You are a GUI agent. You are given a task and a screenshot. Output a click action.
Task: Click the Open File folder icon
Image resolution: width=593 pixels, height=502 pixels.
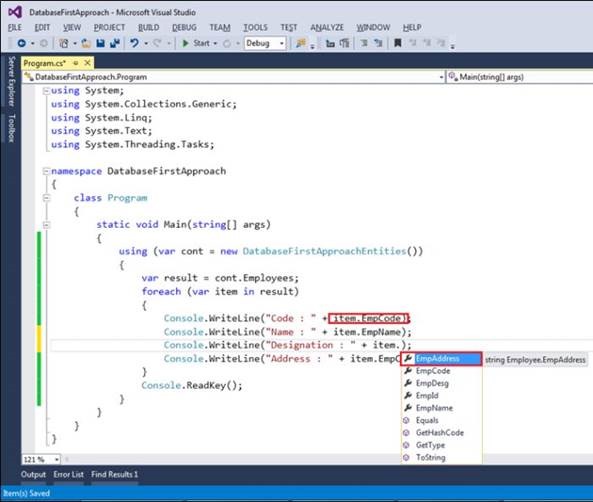pos(86,43)
